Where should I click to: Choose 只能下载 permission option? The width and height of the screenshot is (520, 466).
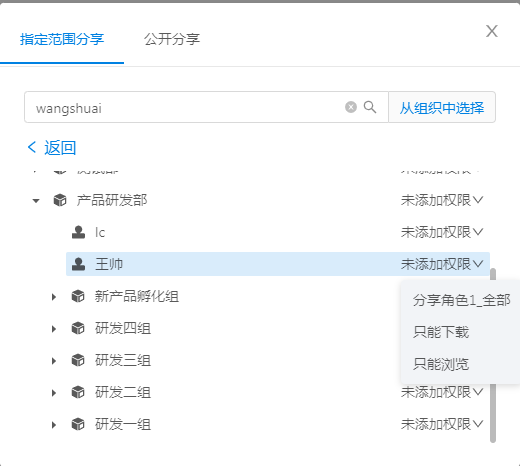coord(441,332)
